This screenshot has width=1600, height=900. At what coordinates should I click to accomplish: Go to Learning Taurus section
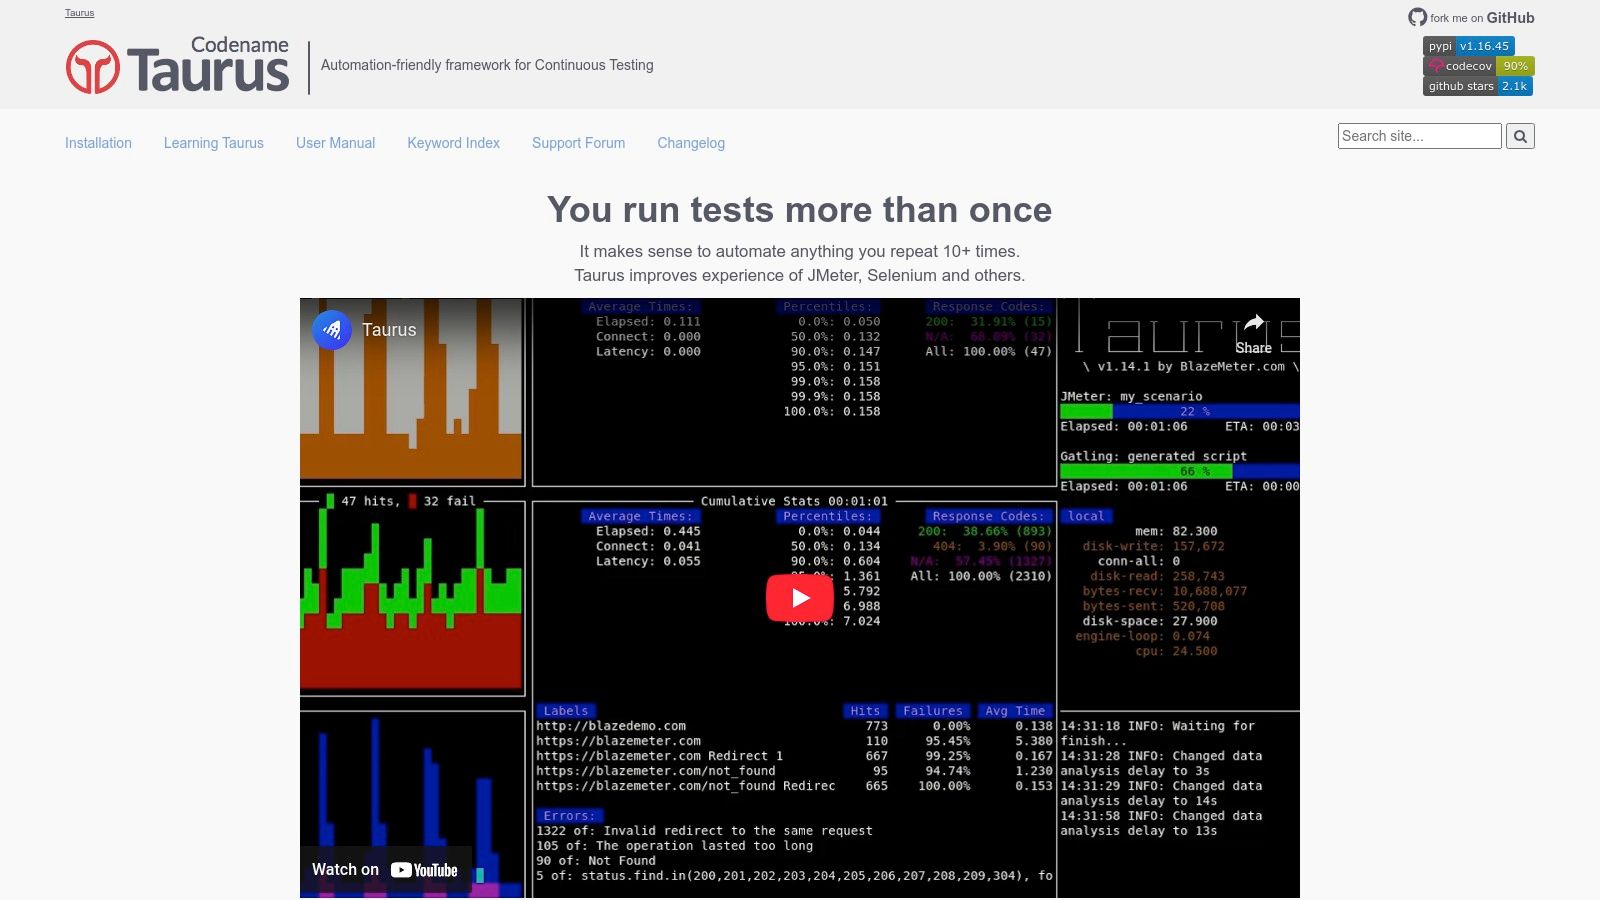[x=214, y=143]
